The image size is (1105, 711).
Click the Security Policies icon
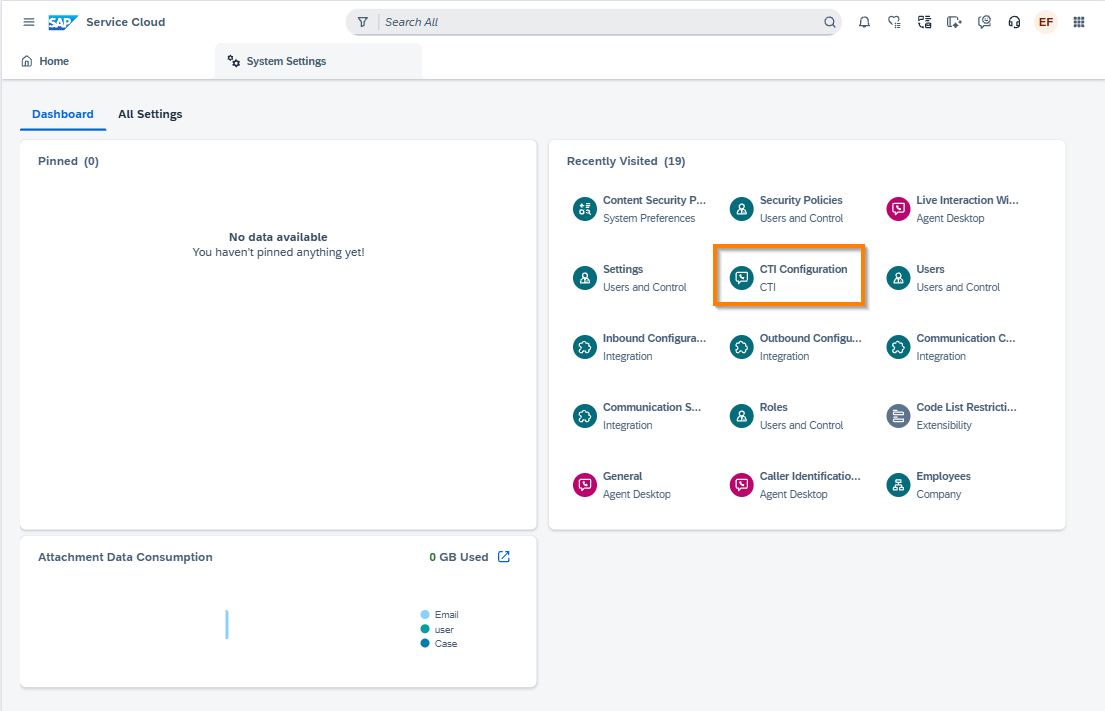pyautogui.click(x=741, y=209)
